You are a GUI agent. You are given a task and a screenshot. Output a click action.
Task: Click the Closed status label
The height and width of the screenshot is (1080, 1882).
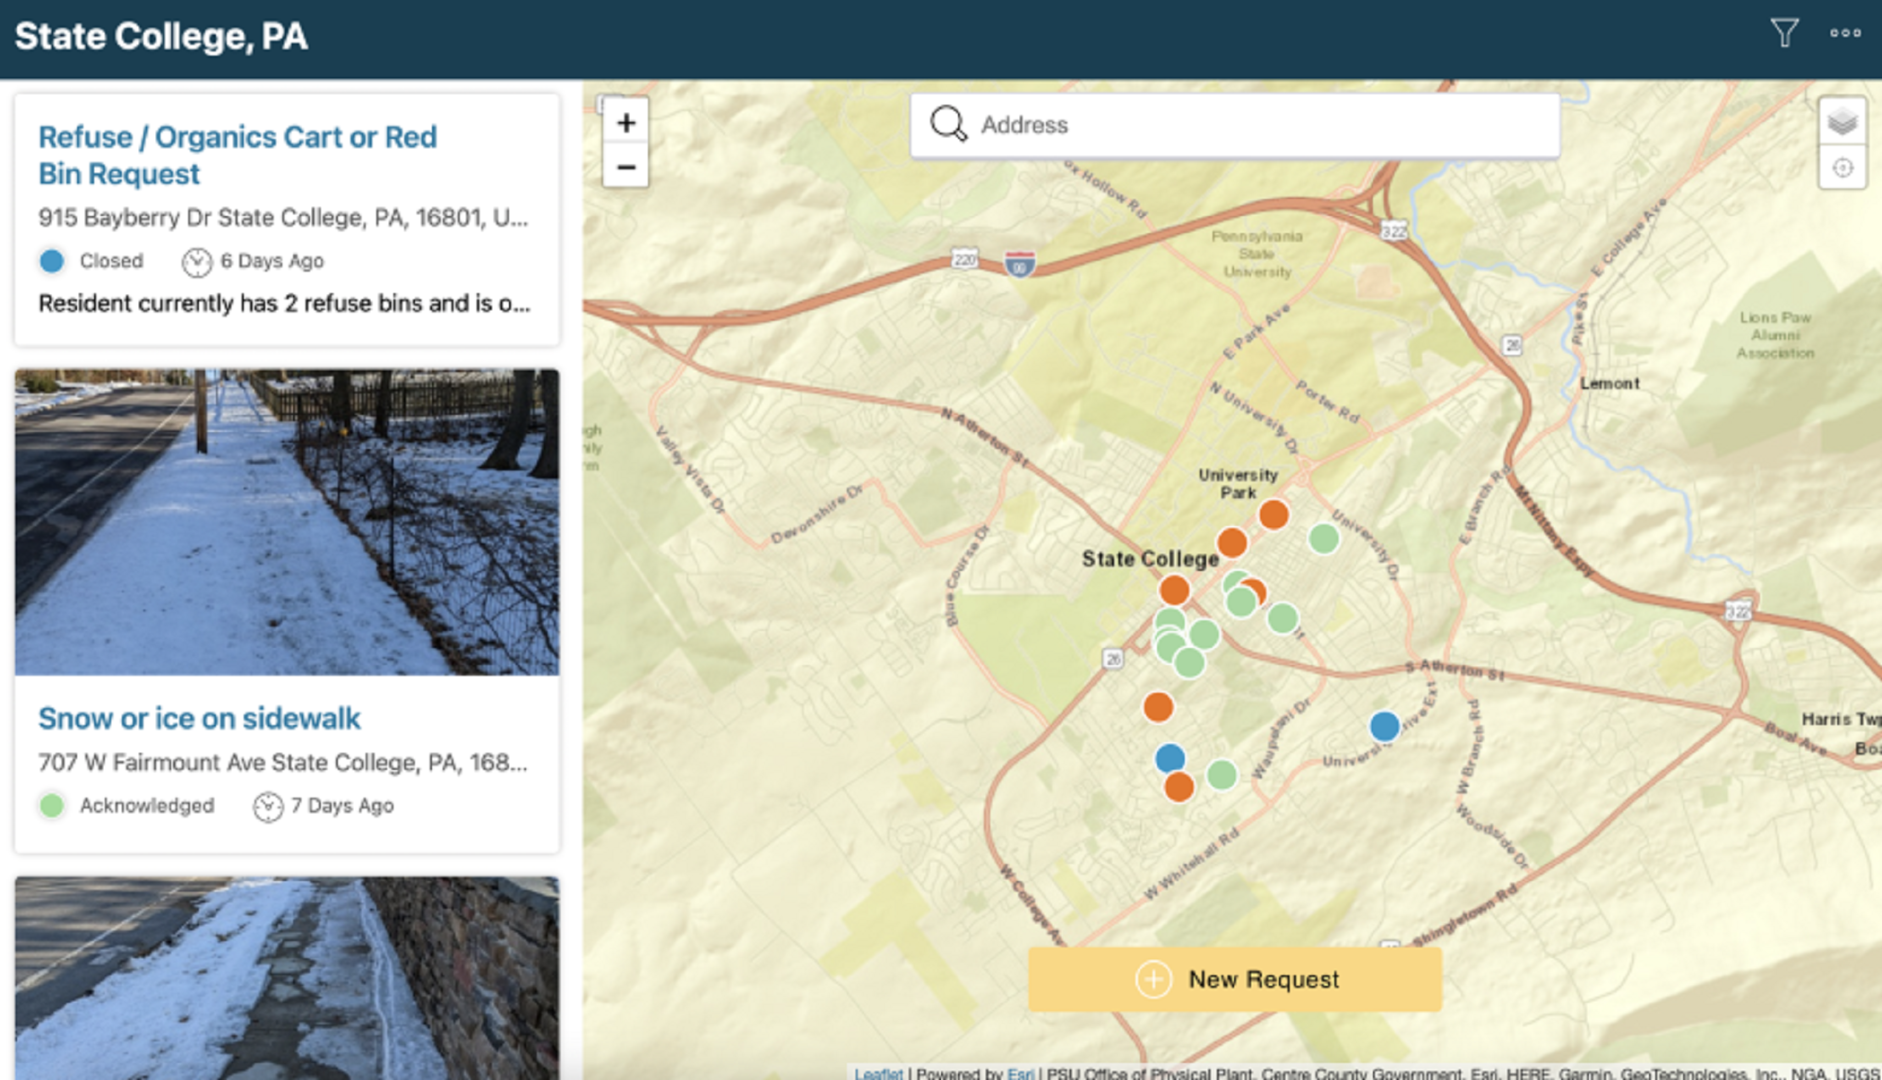point(111,261)
